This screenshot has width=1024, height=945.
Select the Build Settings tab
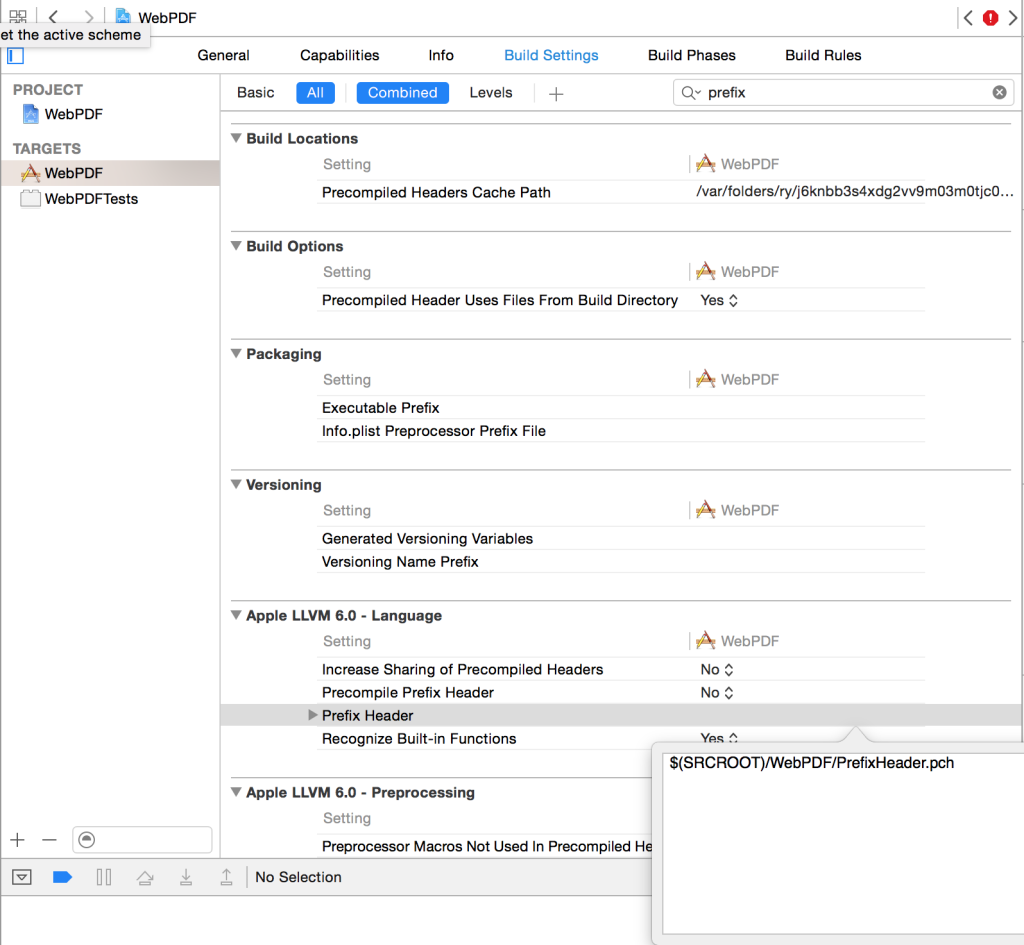pyautogui.click(x=551, y=56)
